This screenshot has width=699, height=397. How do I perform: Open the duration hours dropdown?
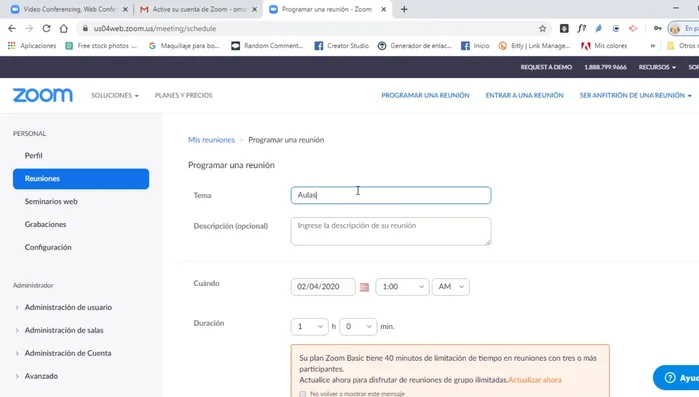[x=309, y=327]
